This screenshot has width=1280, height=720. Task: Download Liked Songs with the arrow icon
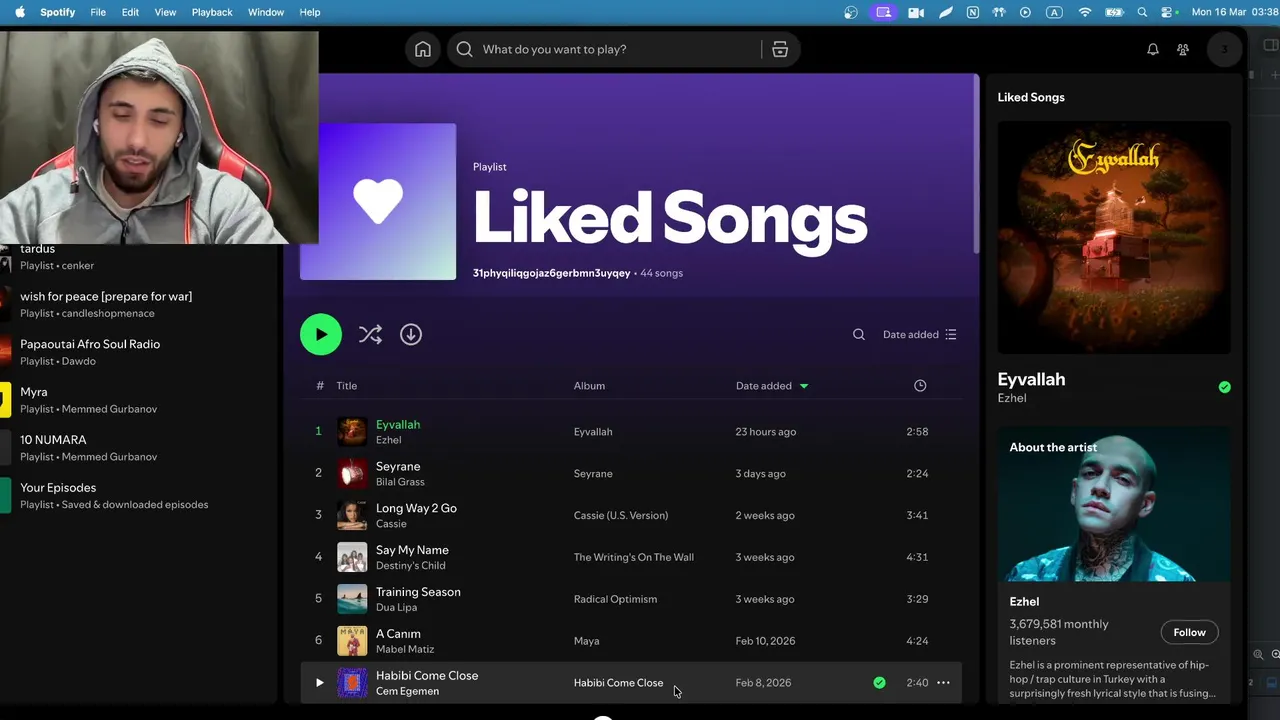[x=411, y=334]
